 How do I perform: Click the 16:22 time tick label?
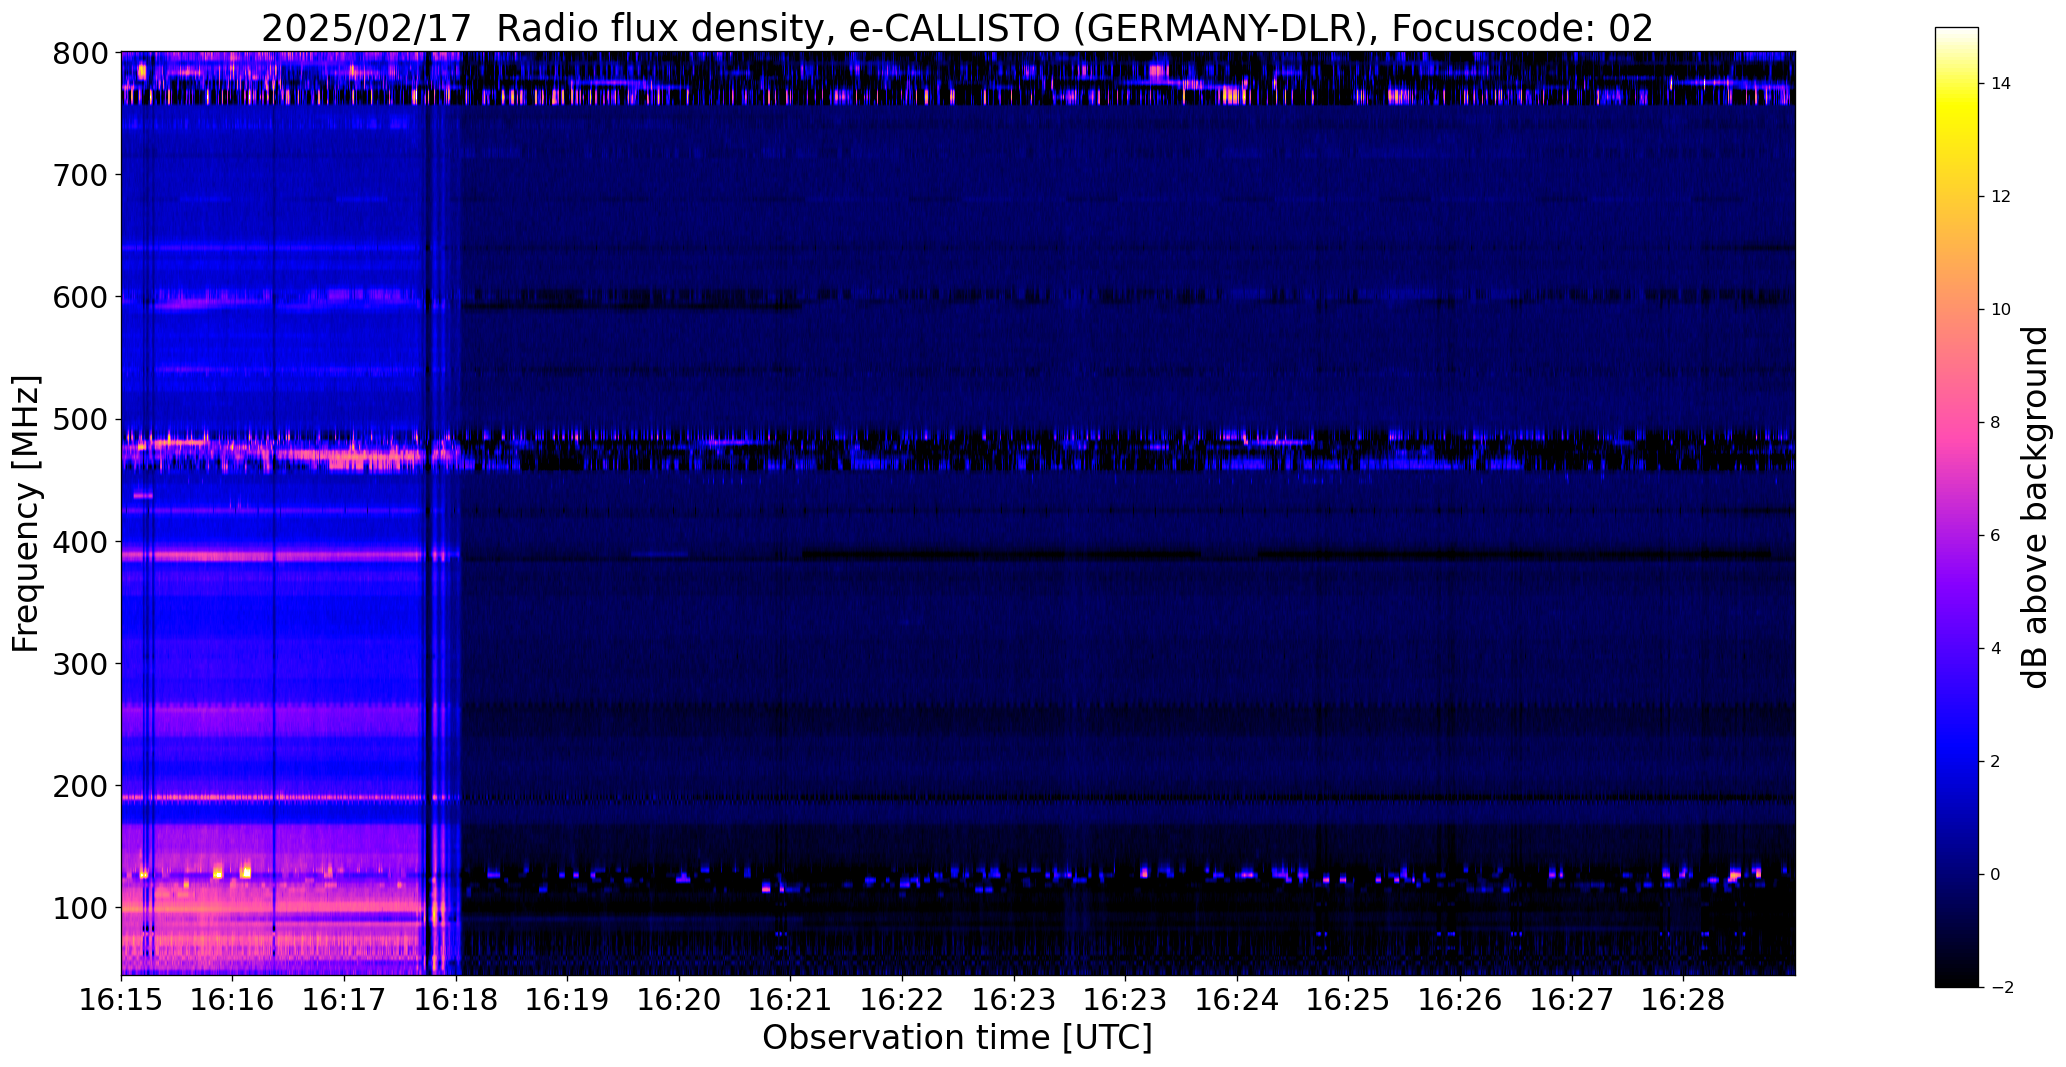pos(902,1000)
